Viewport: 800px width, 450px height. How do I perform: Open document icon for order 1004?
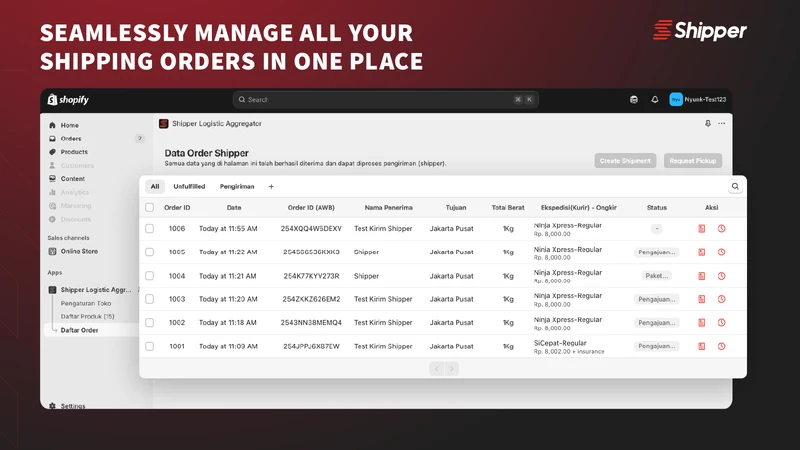(702, 276)
